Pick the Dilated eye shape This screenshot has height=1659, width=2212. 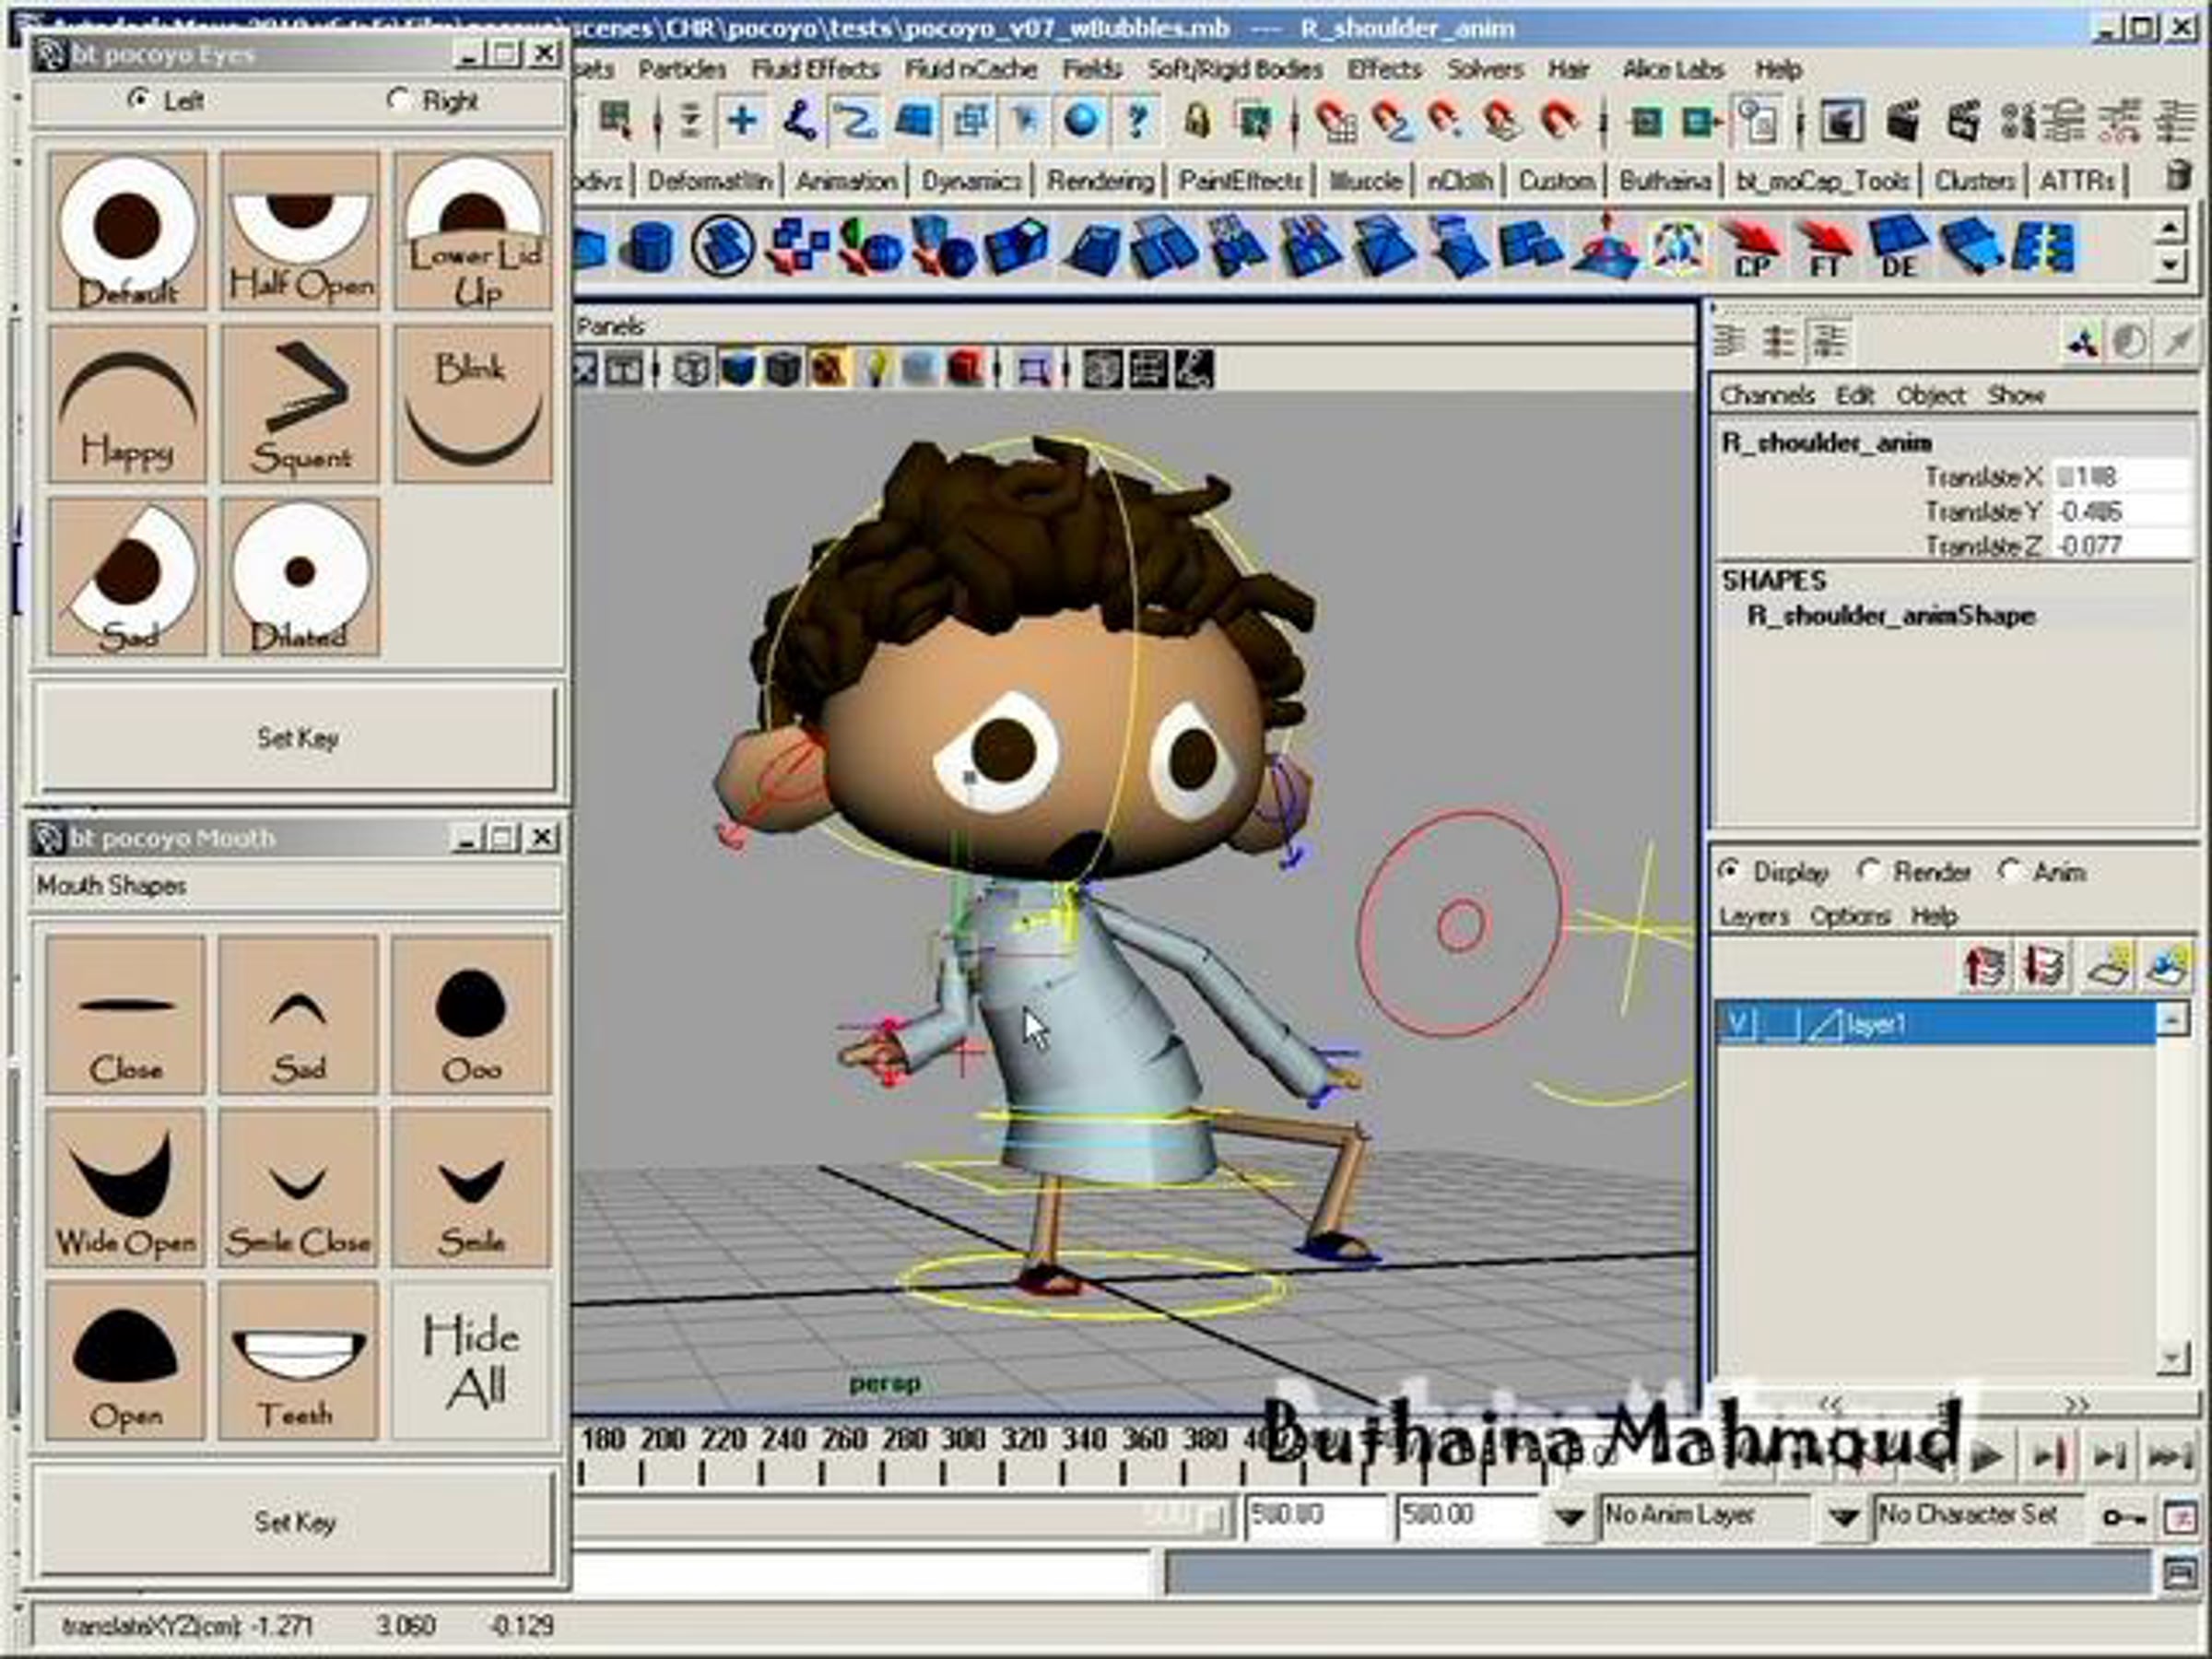click(x=300, y=577)
